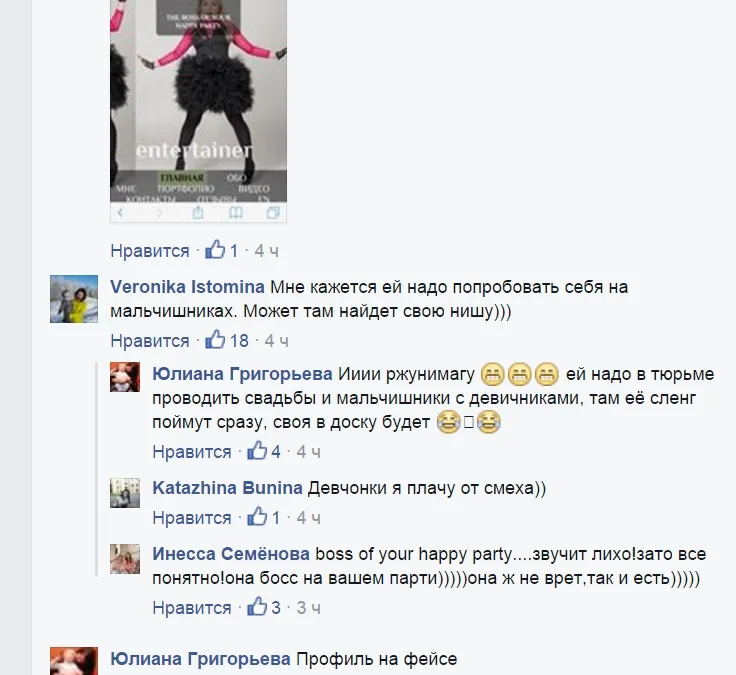Click thumbs-up icon on Katazhina Bunina's reply

pos(257,517)
